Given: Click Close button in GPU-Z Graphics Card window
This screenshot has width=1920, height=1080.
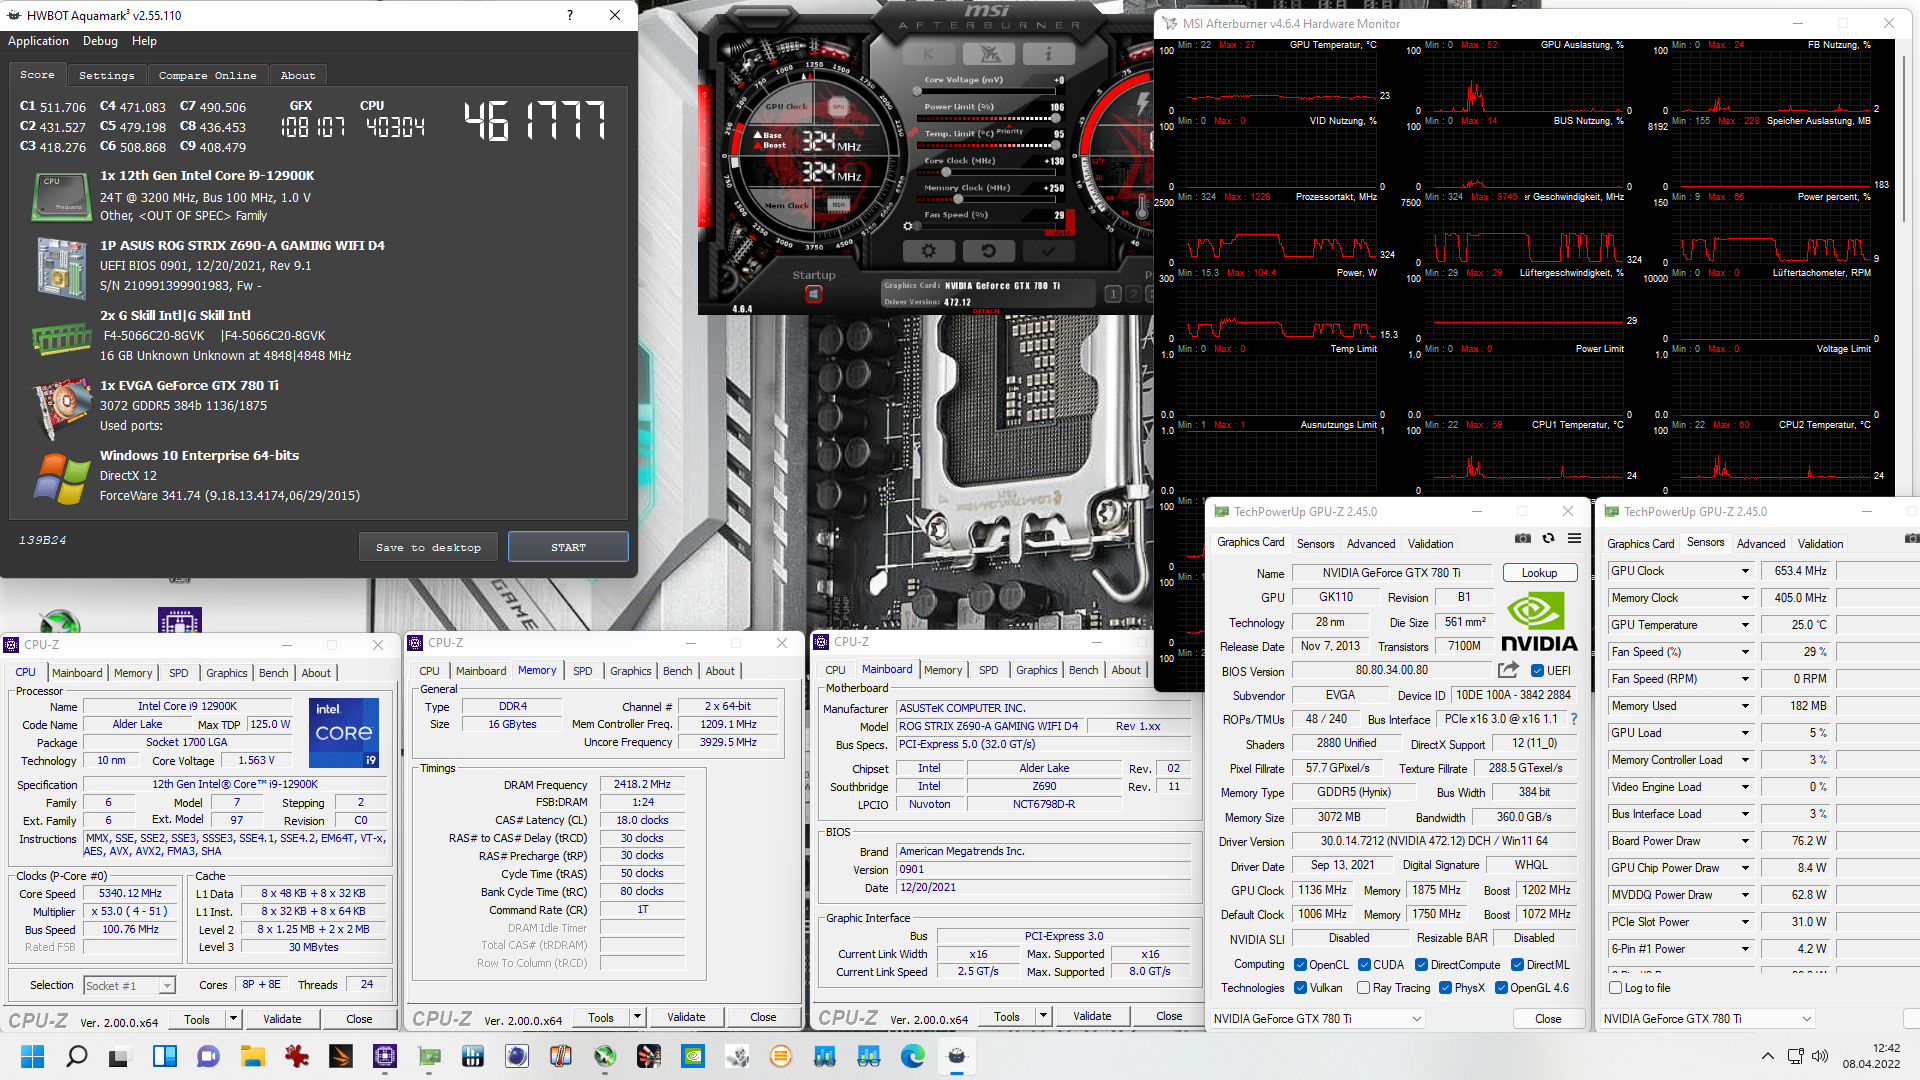Looking at the screenshot, I should (1548, 1019).
